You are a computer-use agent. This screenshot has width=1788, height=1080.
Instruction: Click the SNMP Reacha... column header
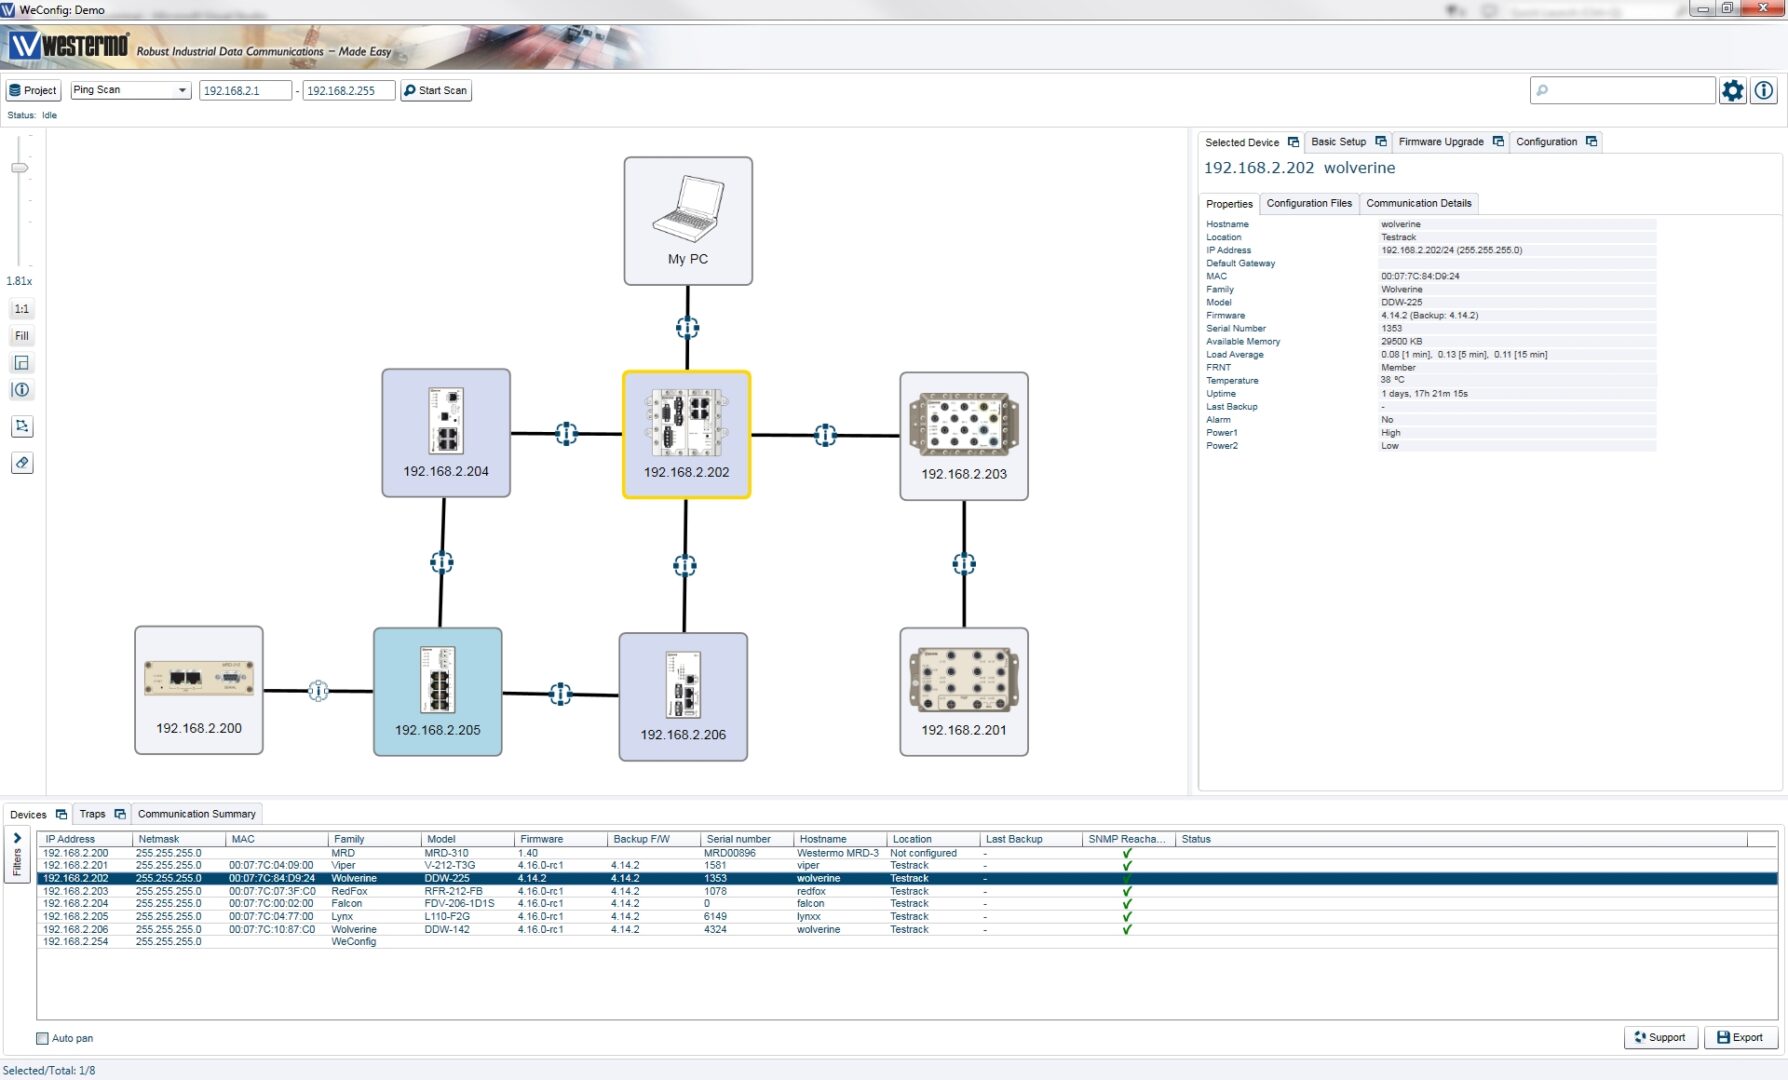click(1128, 839)
